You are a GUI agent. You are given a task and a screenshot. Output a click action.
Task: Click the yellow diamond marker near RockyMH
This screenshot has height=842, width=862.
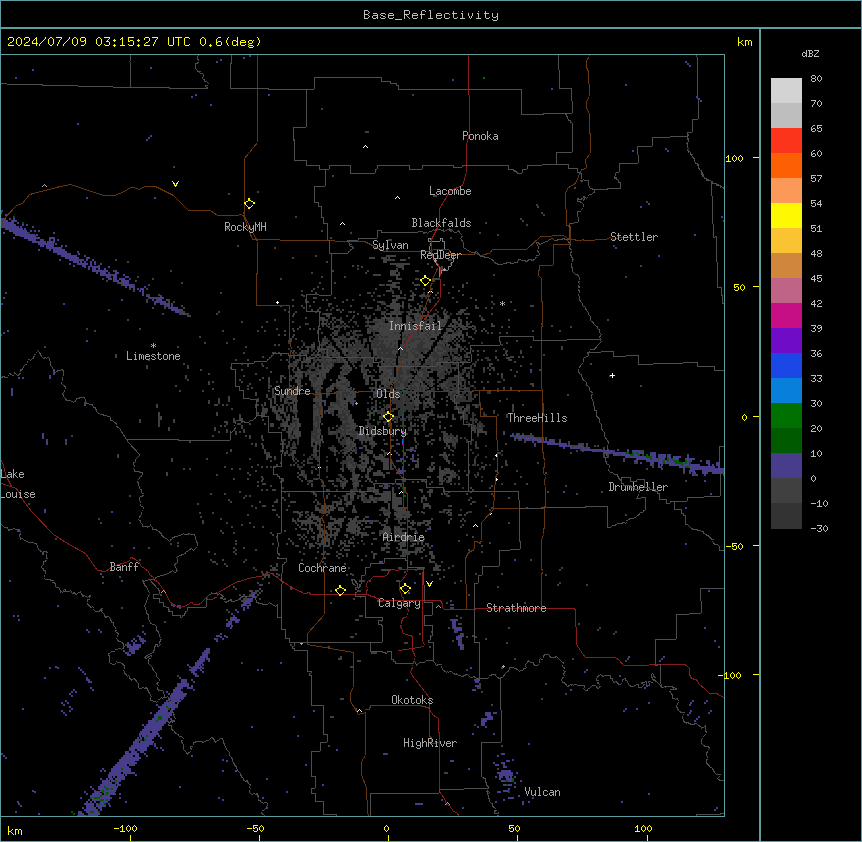coord(250,203)
